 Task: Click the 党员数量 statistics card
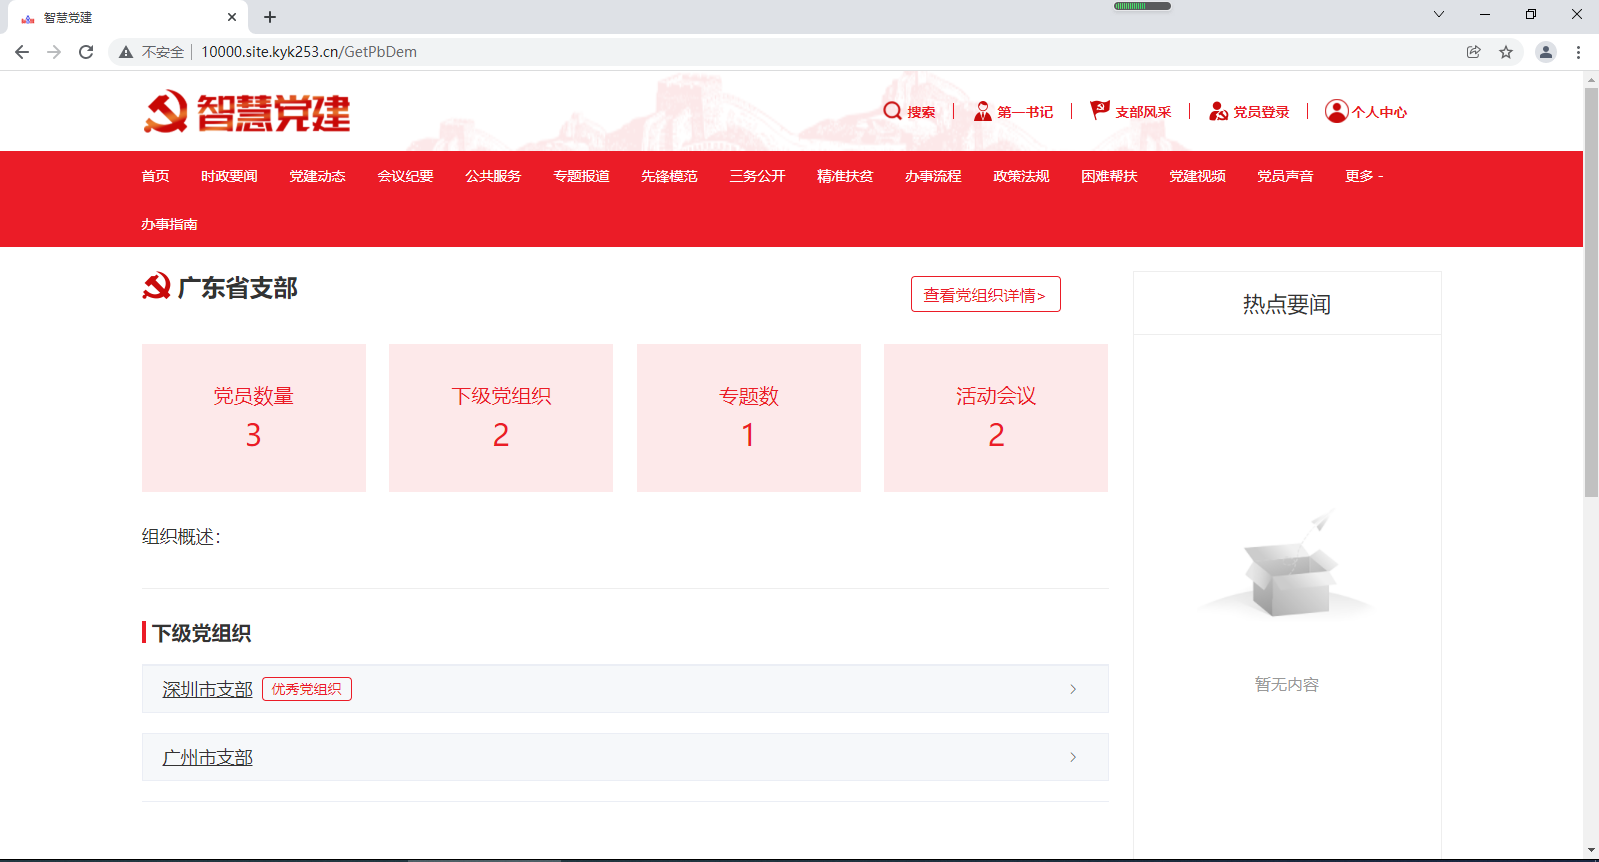point(254,417)
